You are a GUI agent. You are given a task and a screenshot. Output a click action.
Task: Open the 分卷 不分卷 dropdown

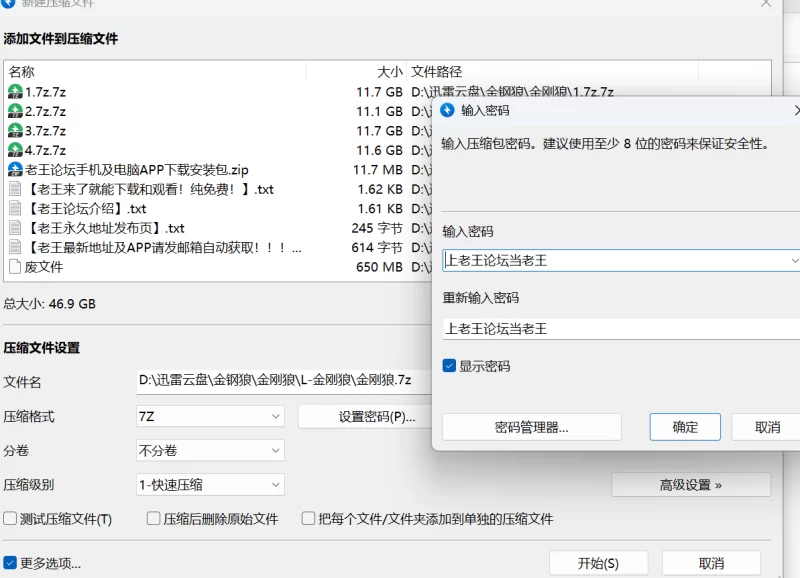click(x=210, y=450)
